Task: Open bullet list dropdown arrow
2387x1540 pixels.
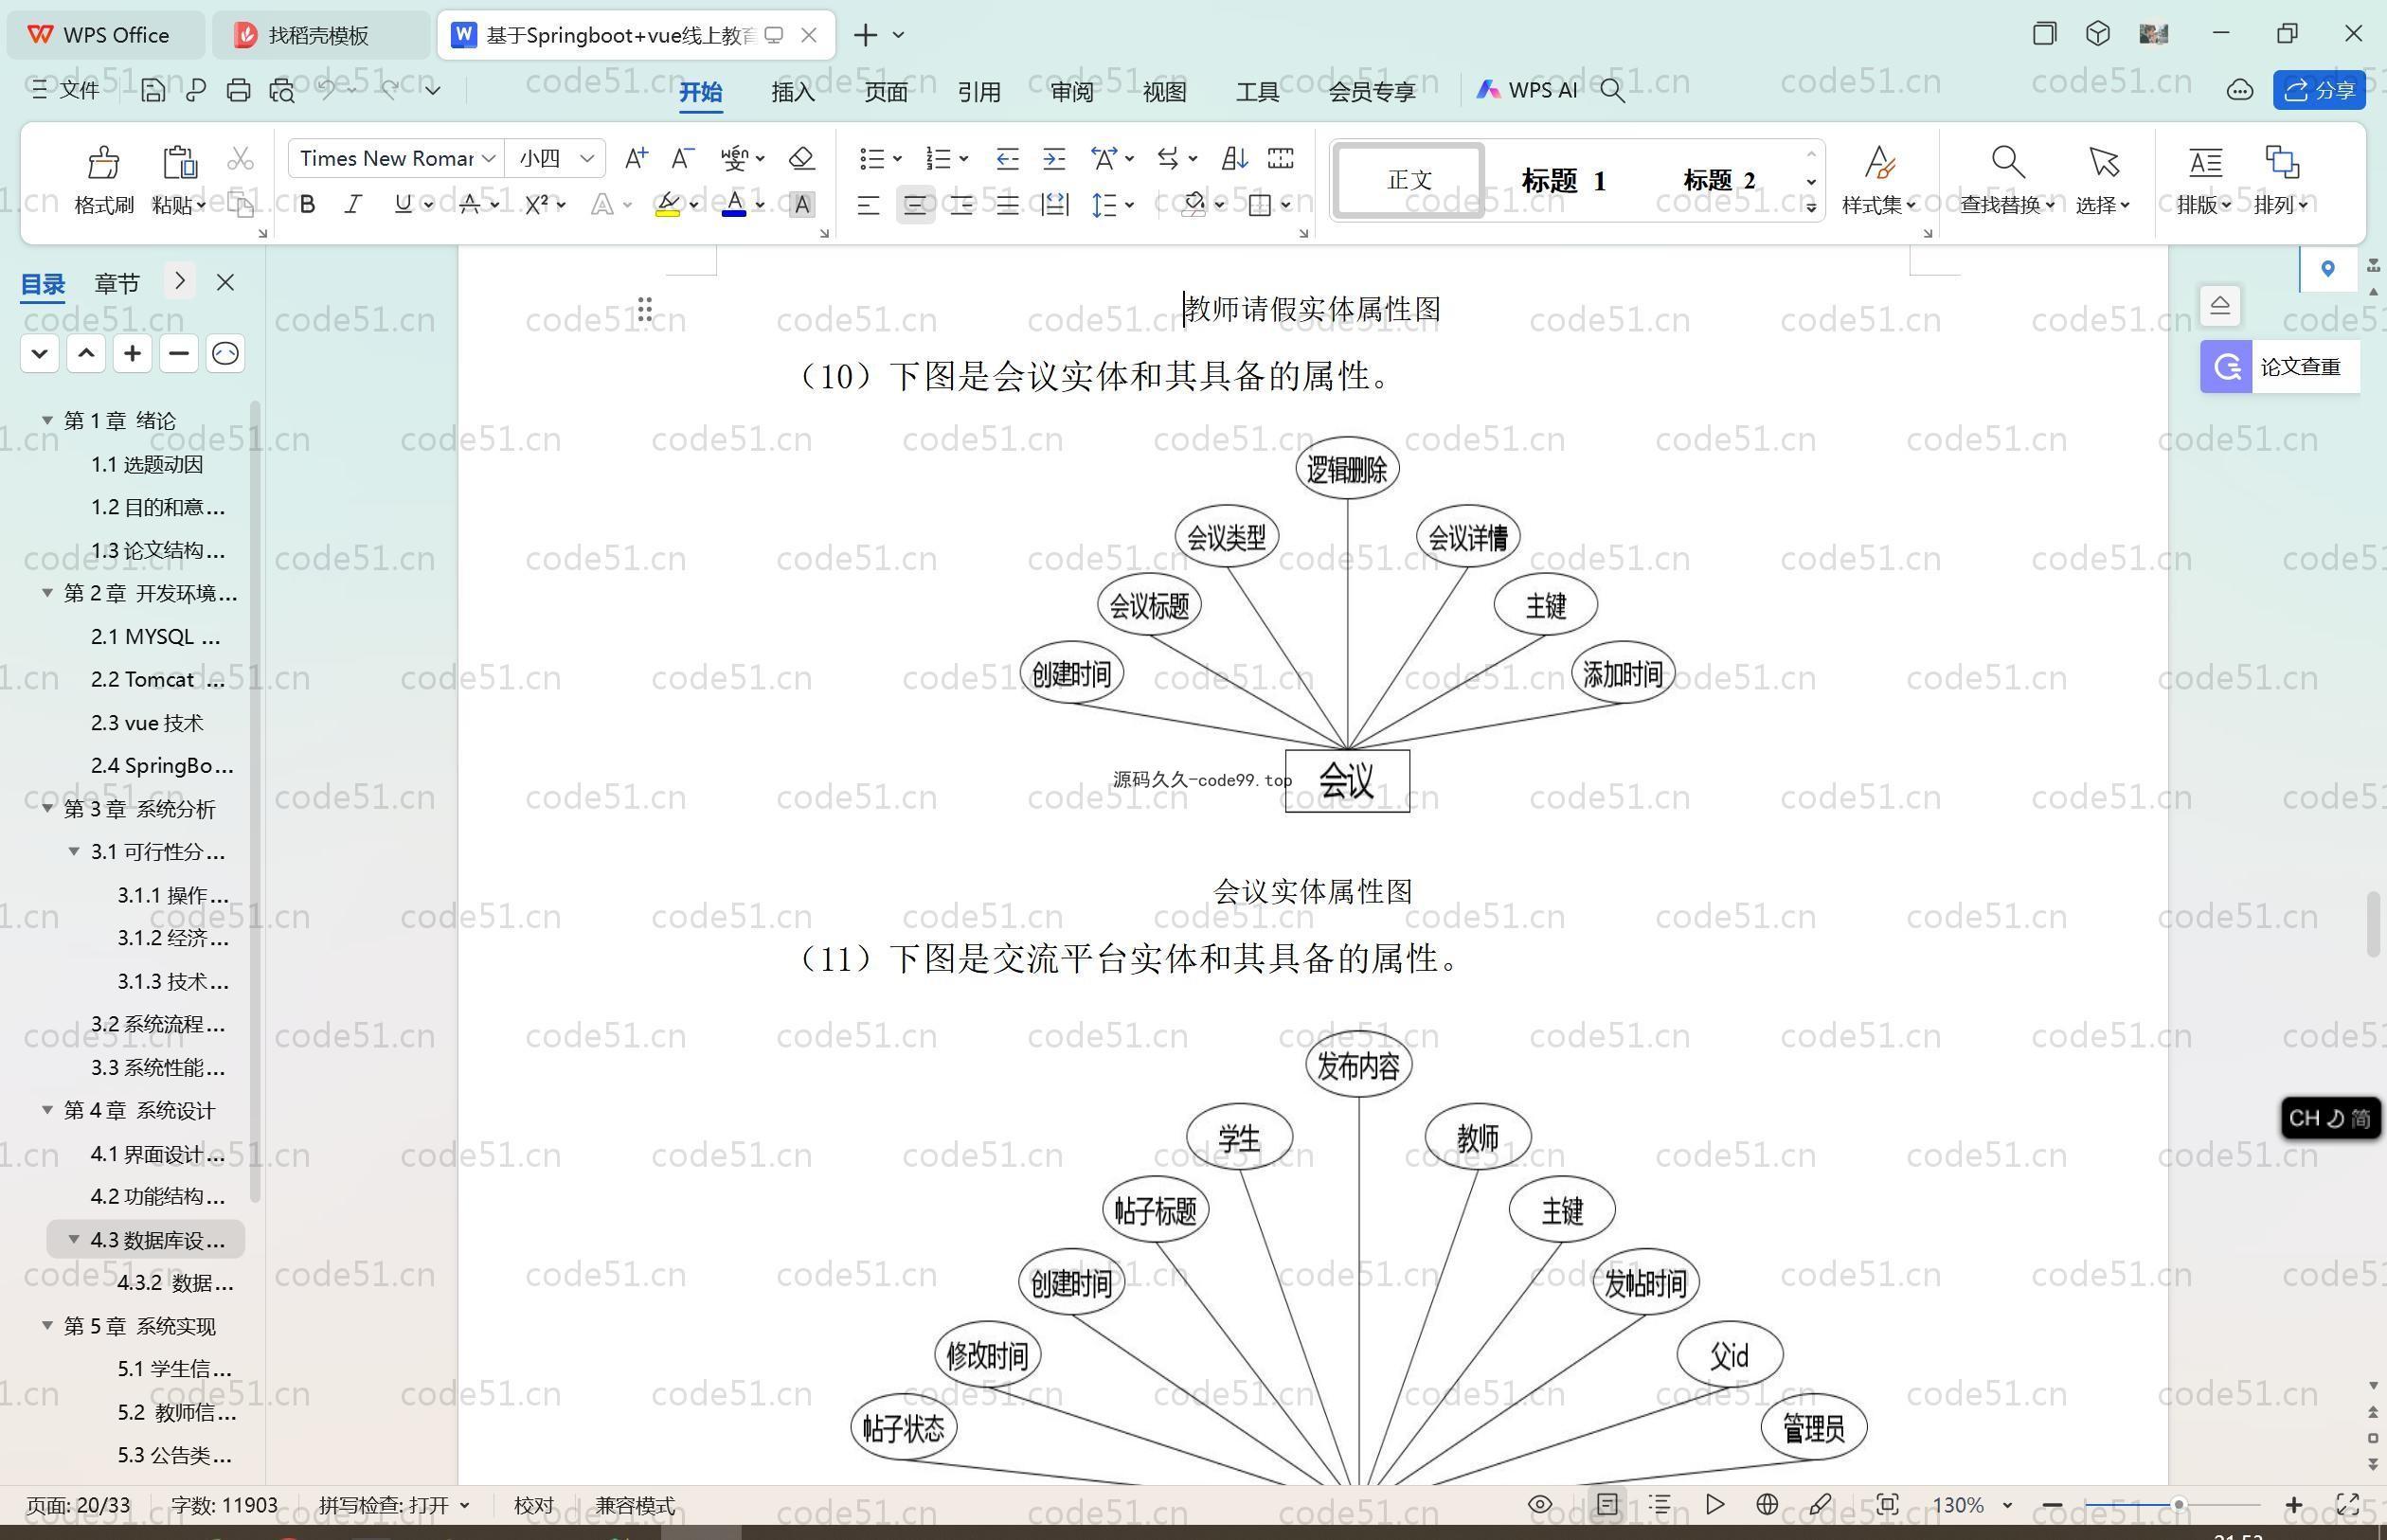Action: (x=897, y=158)
